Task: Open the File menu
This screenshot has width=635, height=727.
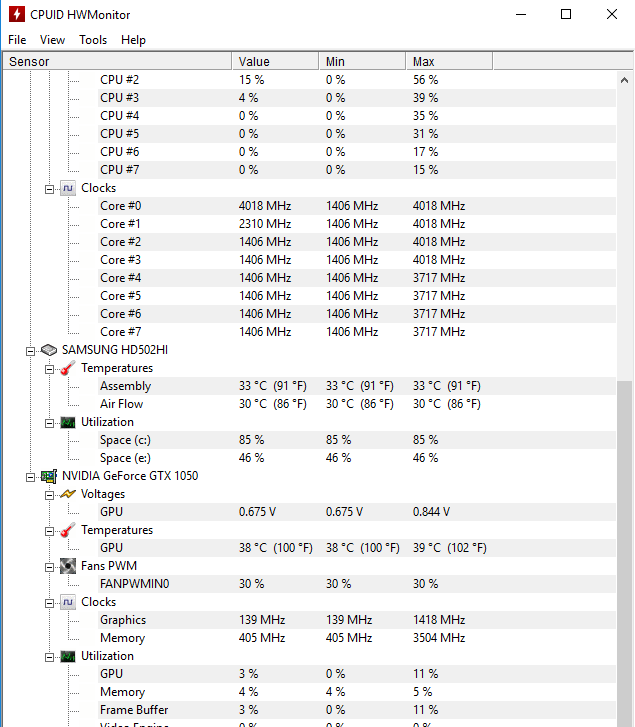Action: point(17,40)
